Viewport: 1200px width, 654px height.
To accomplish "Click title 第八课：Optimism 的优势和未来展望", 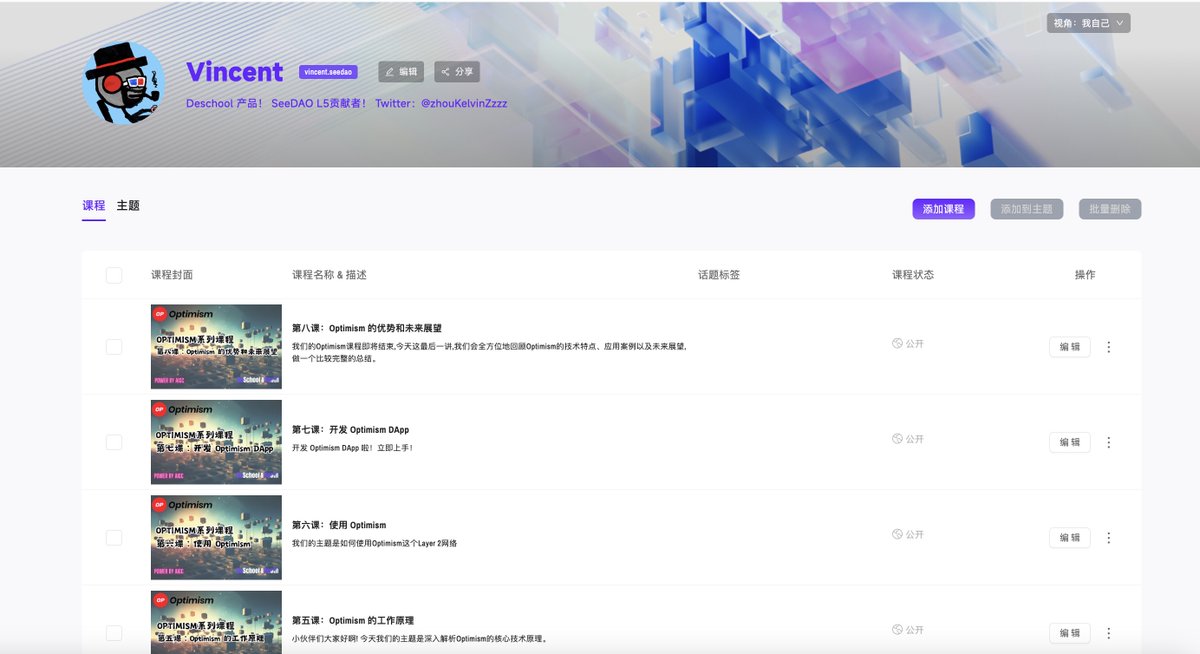I will [367, 328].
